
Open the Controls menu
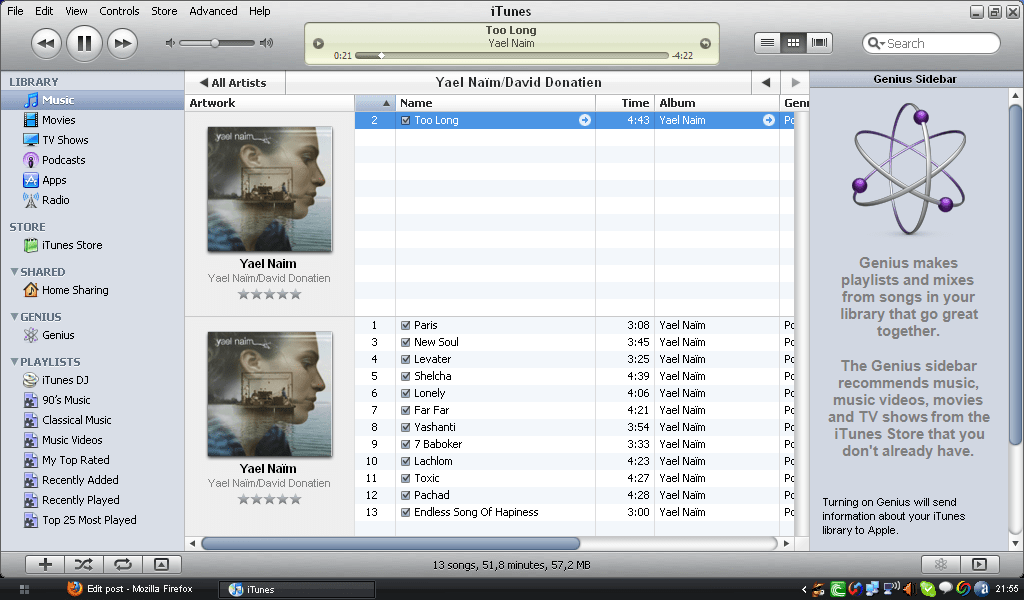click(x=120, y=11)
